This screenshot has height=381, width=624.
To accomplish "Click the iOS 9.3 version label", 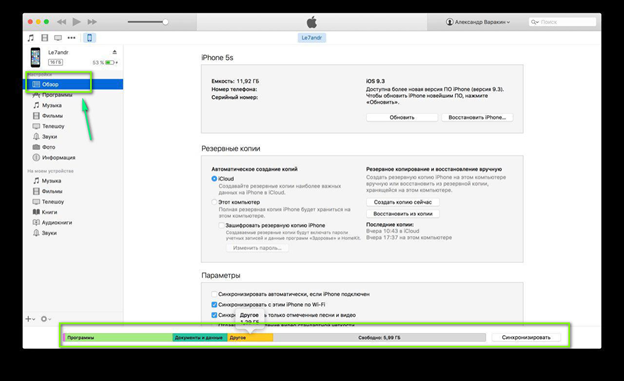I will pos(375,81).
